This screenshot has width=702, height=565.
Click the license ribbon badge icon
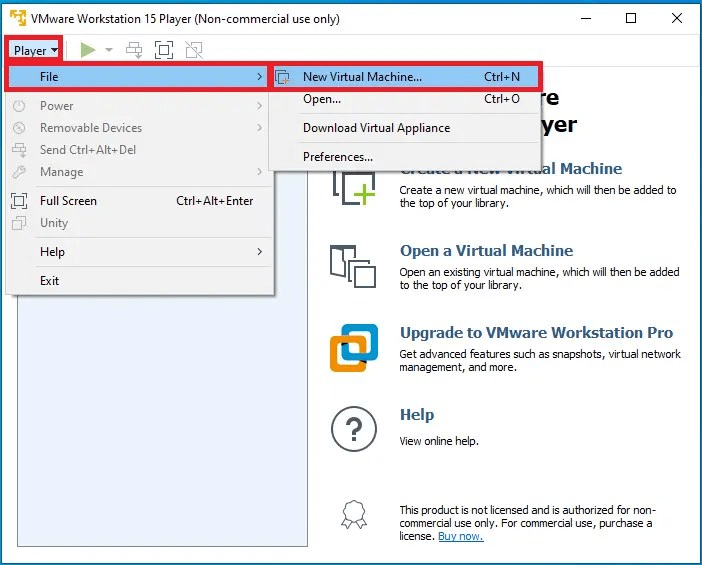[x=354, y=515]
